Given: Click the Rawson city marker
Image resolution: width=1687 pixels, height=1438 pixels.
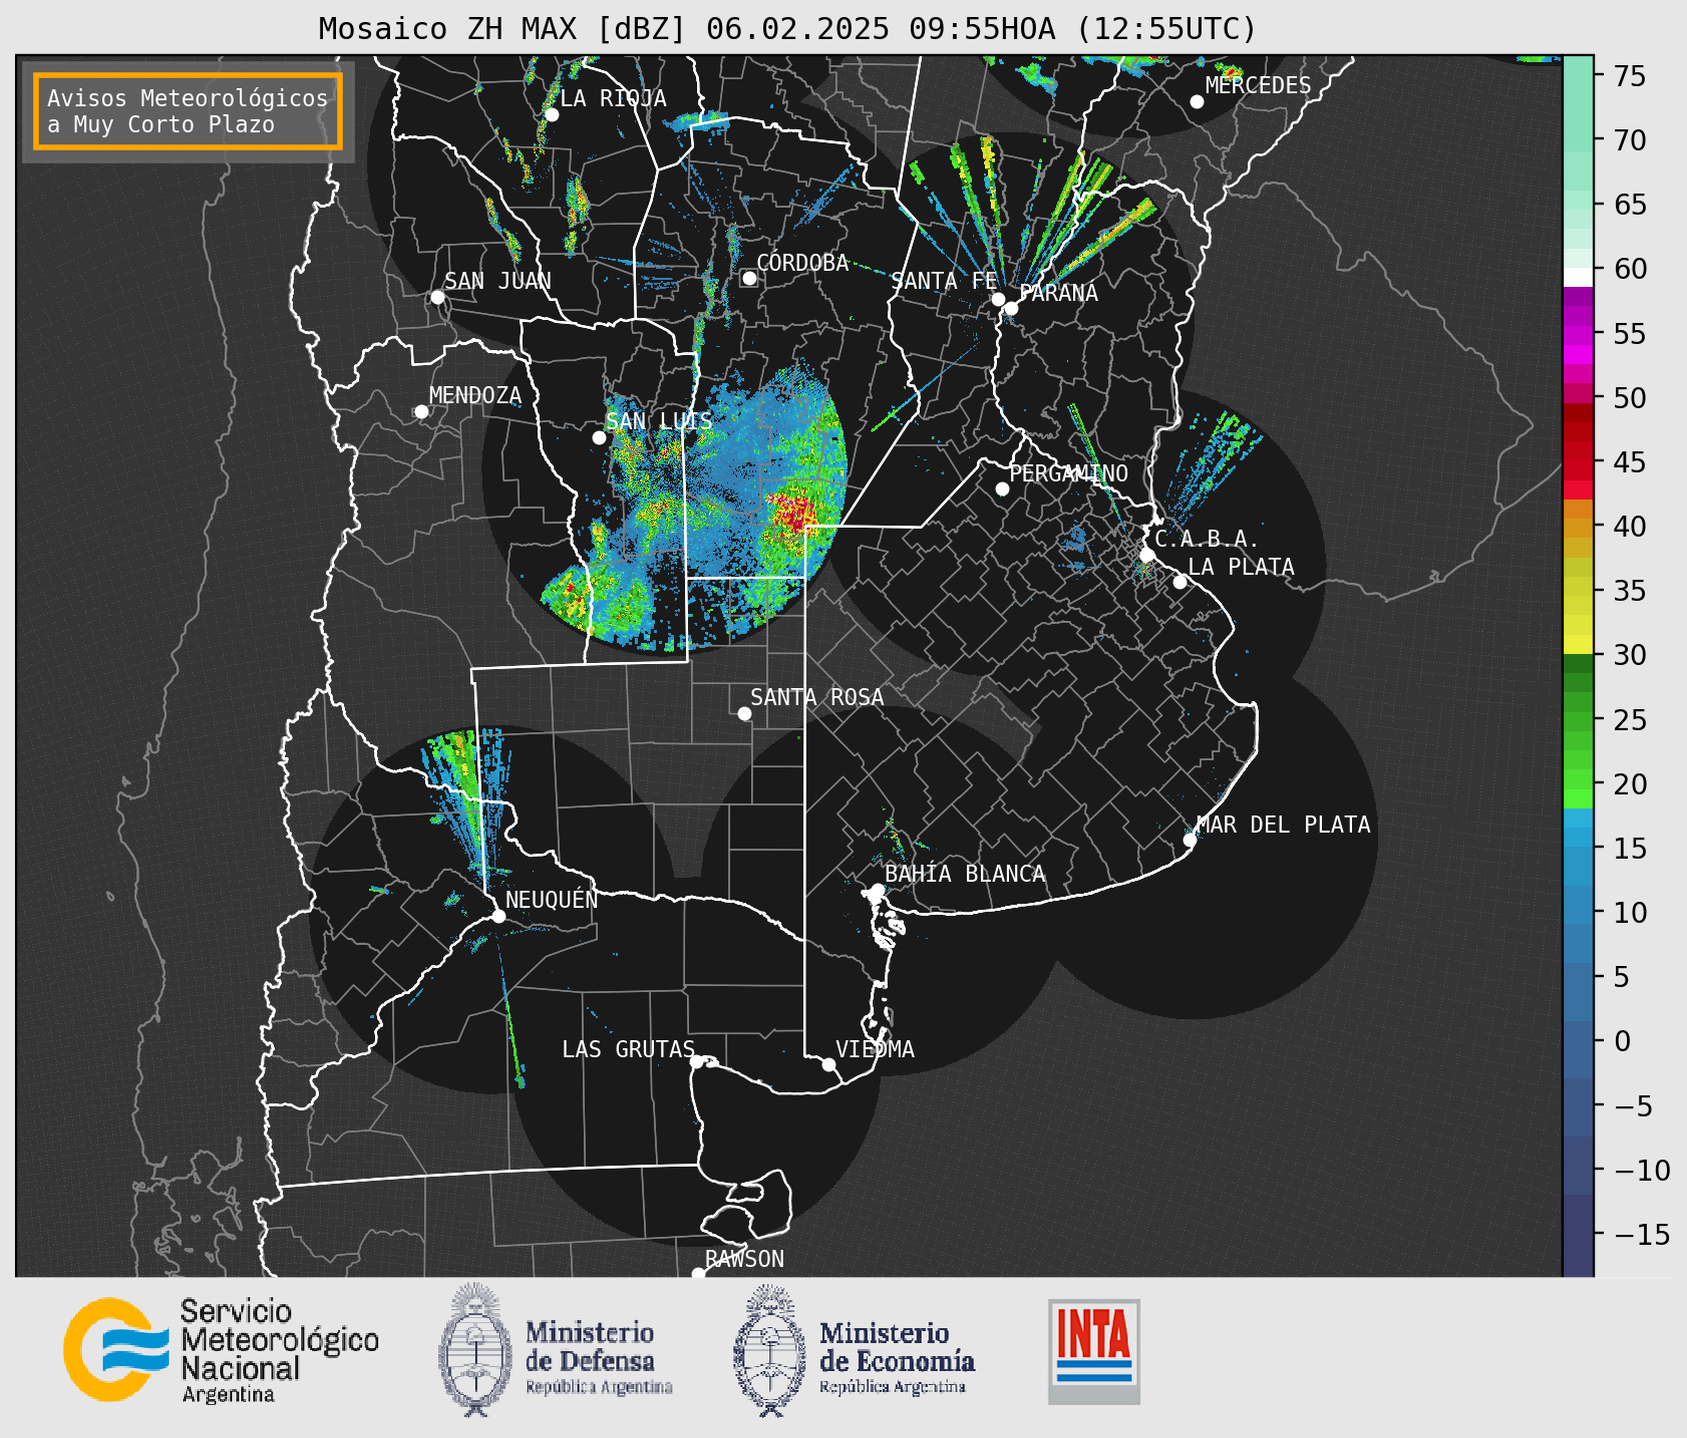Looking at the screenshot, I should [698, 1273].
